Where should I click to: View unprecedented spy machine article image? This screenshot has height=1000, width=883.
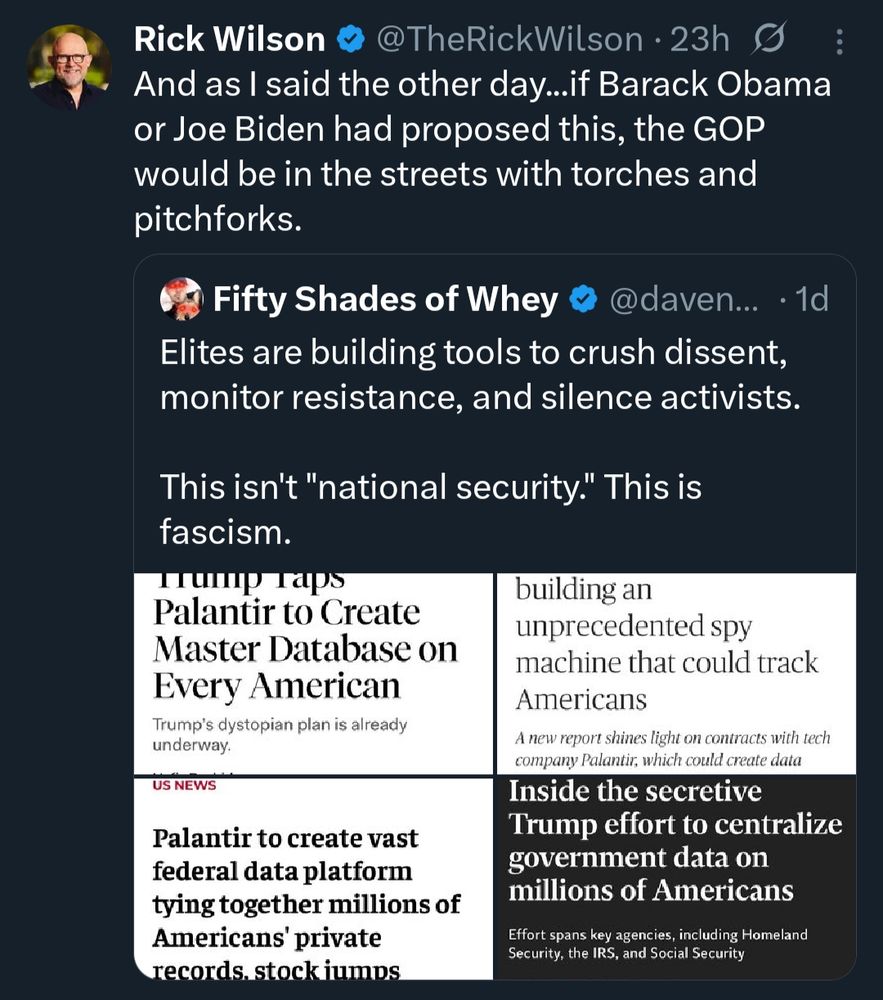tap(676, 673)
